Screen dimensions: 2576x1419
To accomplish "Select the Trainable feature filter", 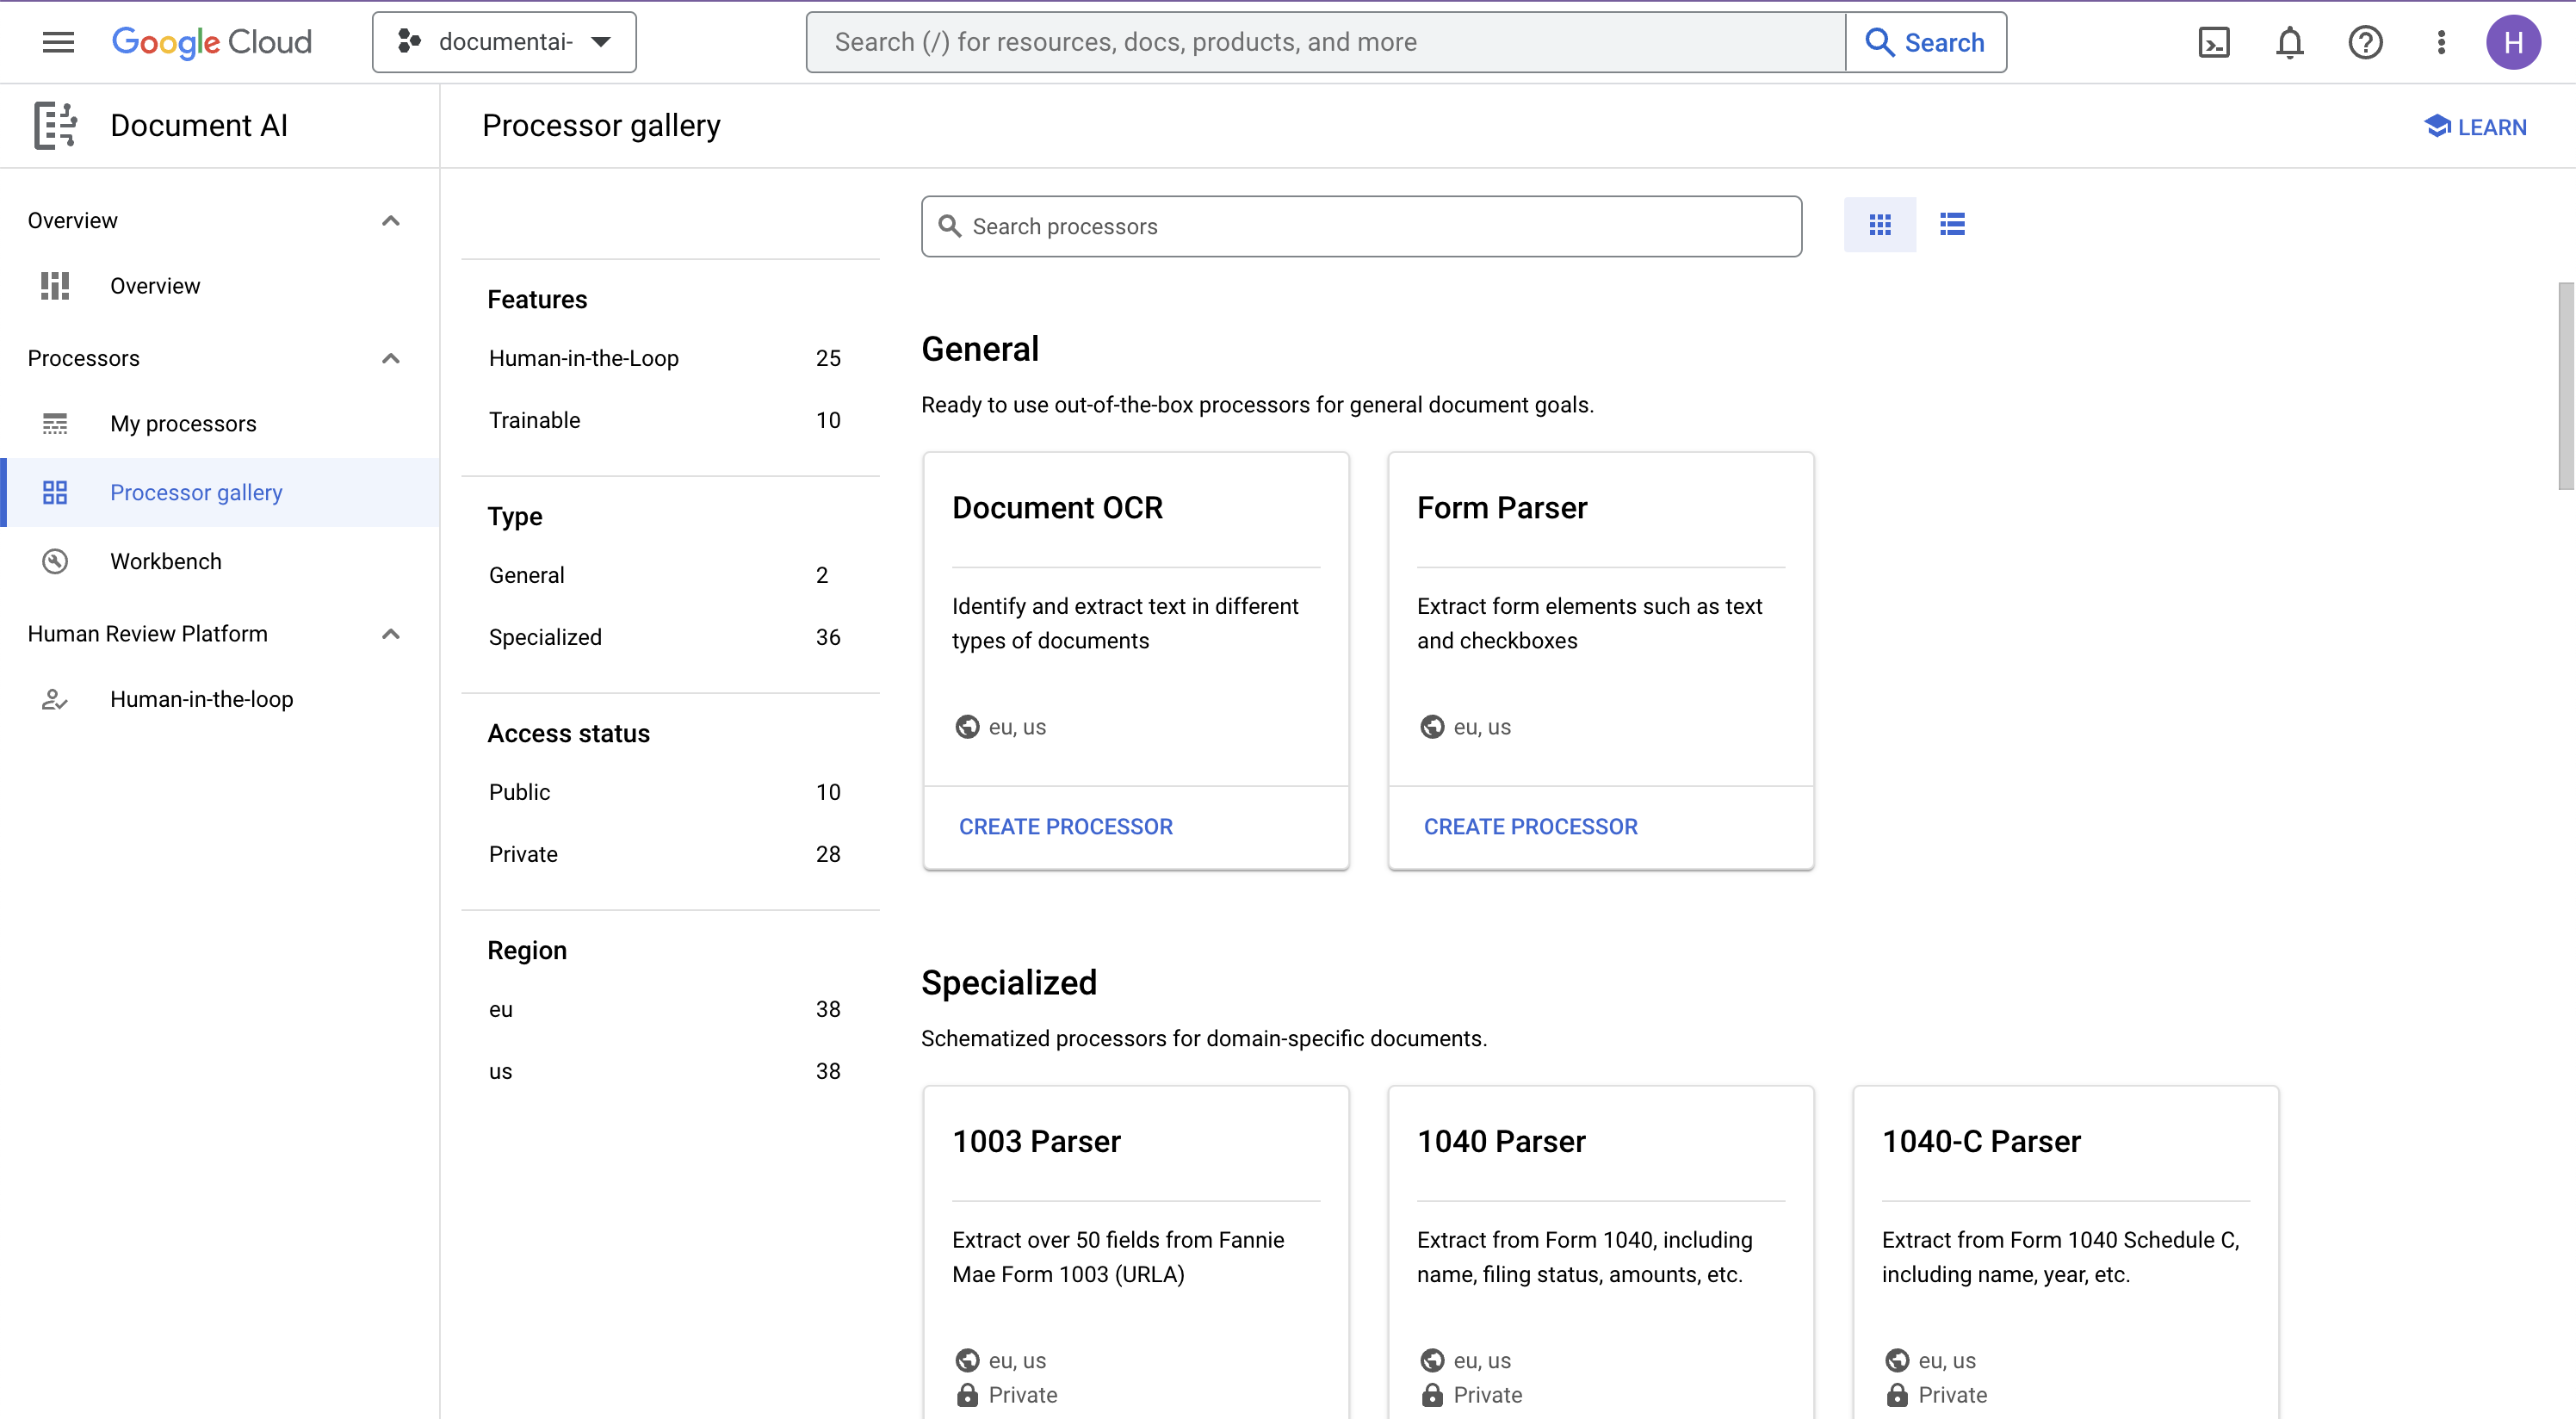I will click(535, 419).
